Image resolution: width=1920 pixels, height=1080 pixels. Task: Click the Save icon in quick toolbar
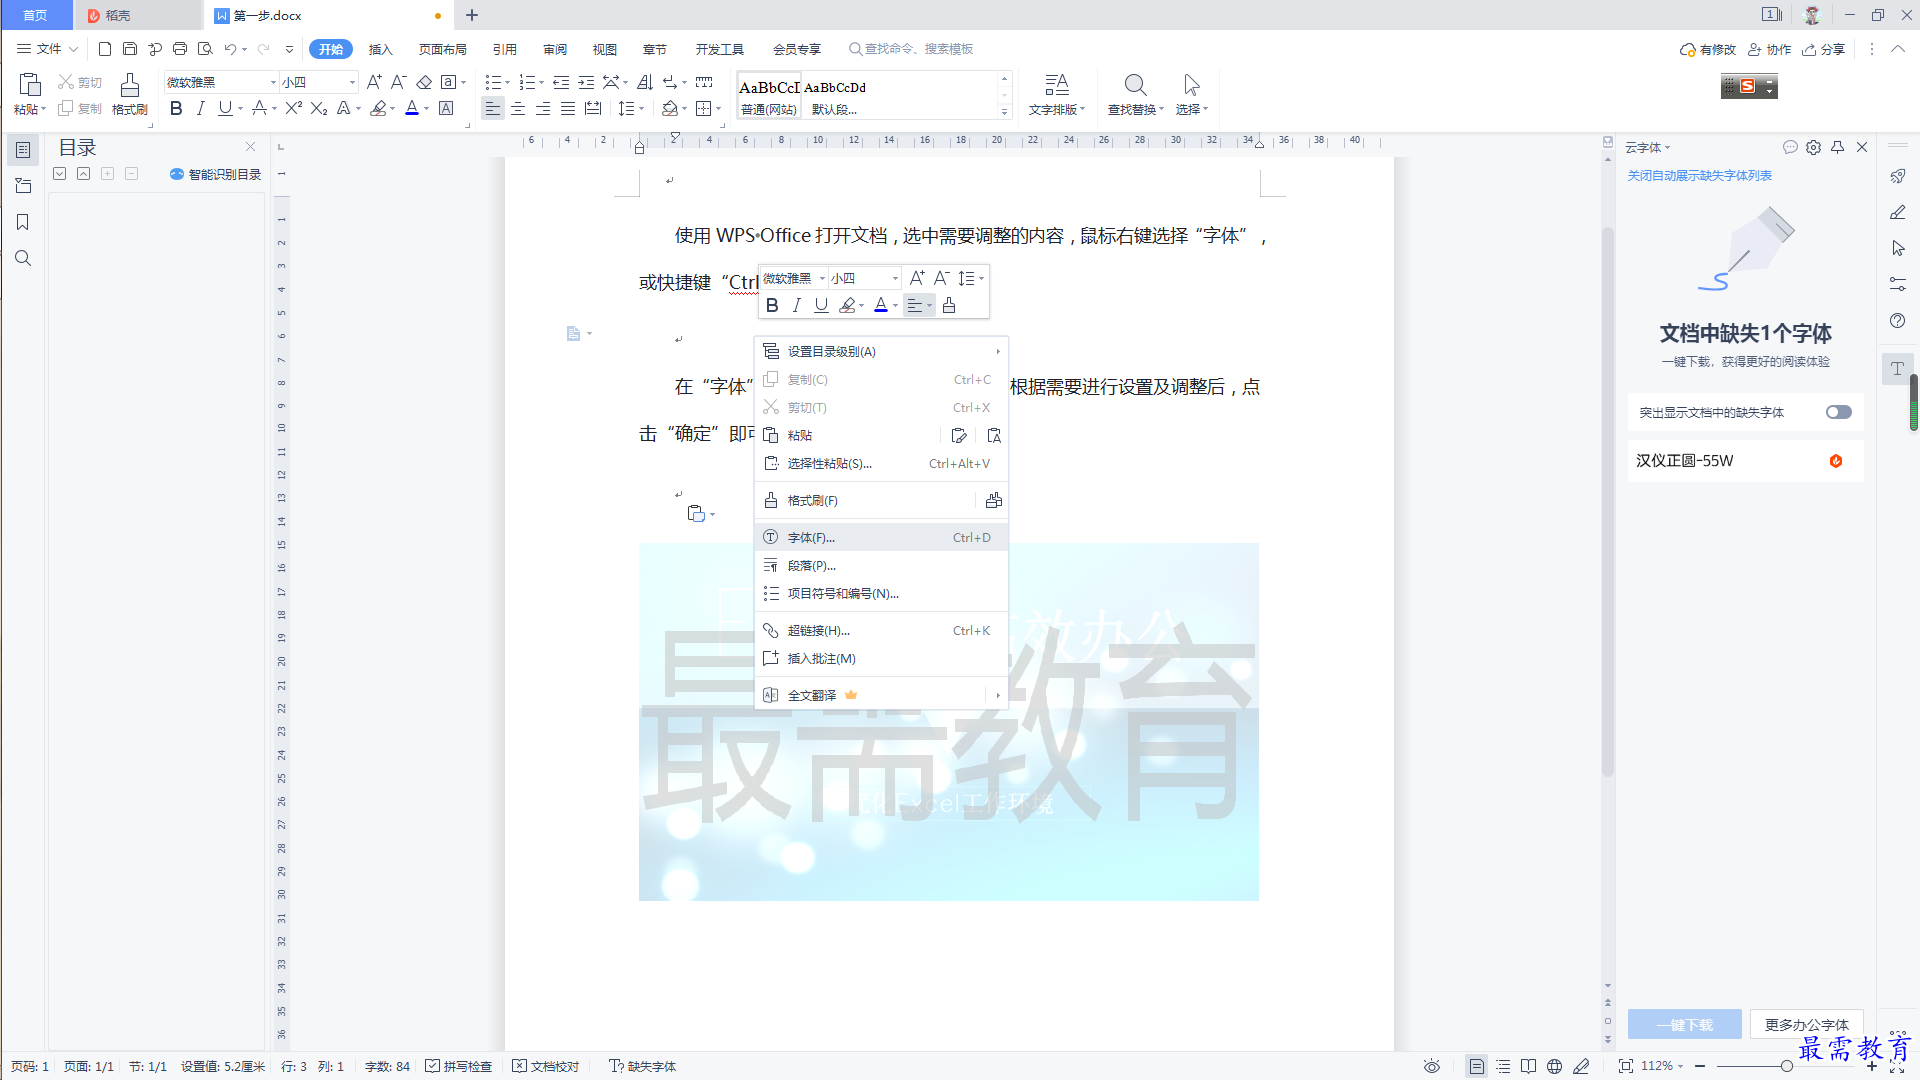pos(130,48)
